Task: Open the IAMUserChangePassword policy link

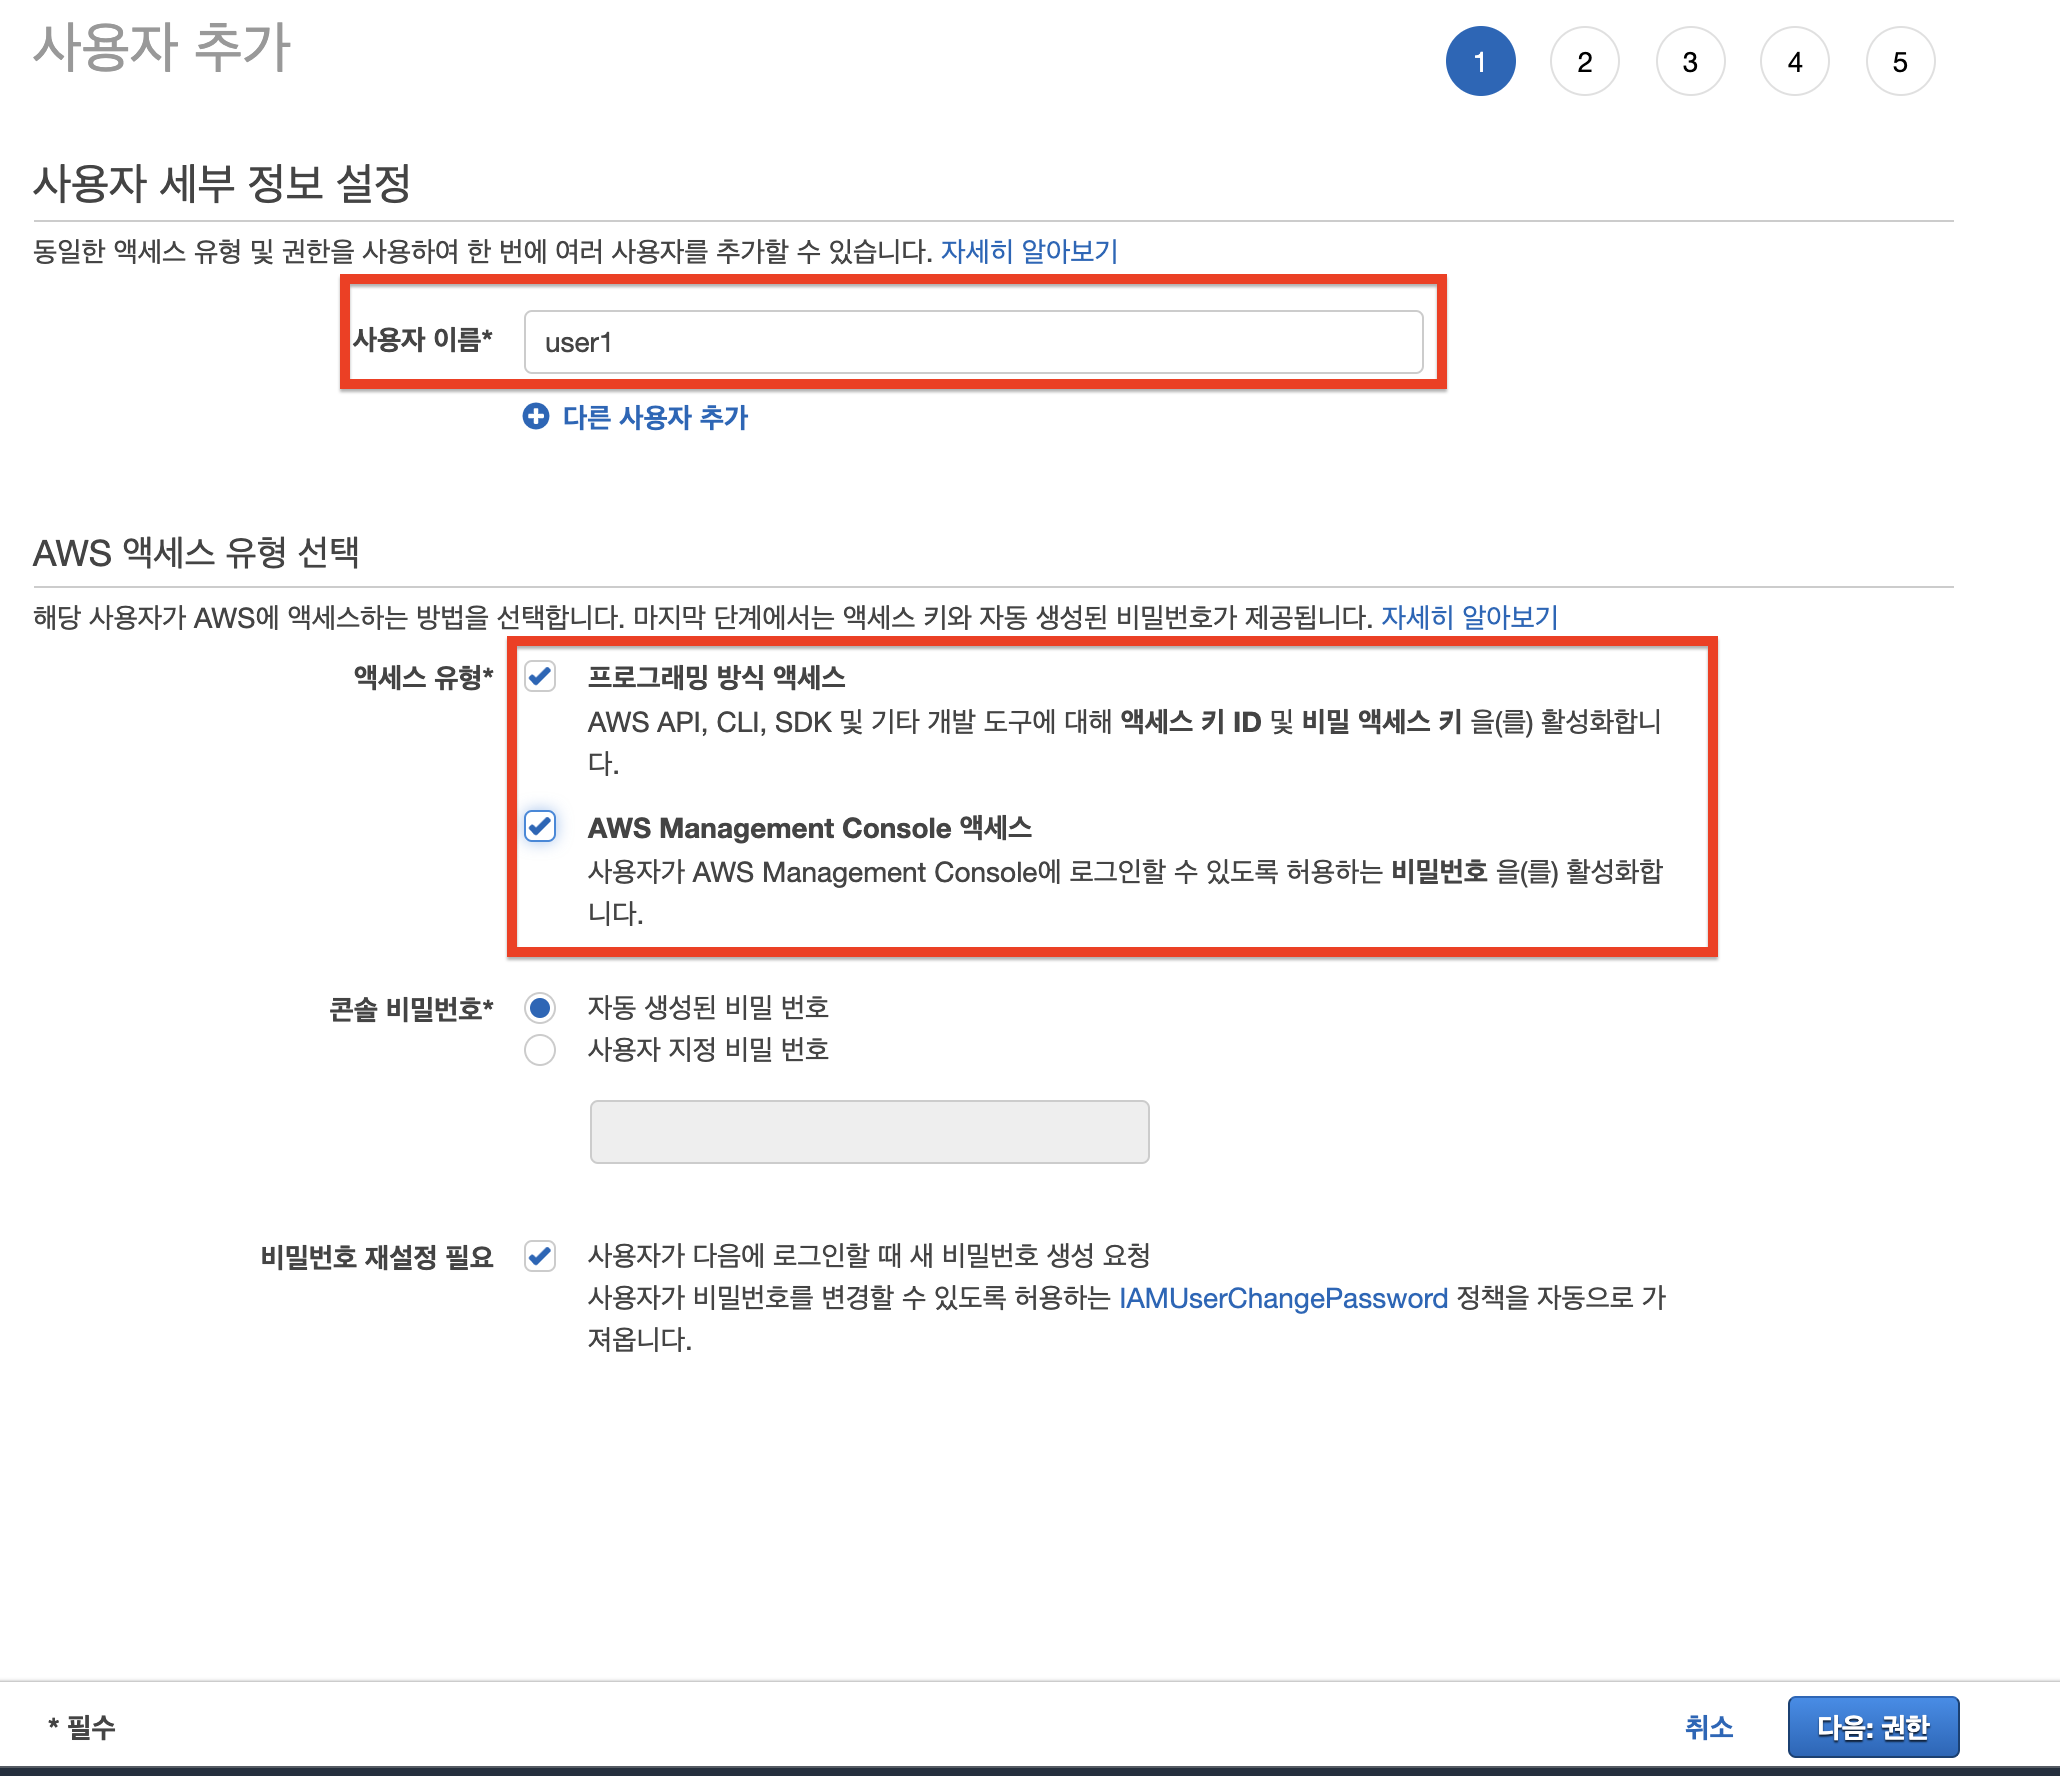Action: click(x=1283, y=1298)
